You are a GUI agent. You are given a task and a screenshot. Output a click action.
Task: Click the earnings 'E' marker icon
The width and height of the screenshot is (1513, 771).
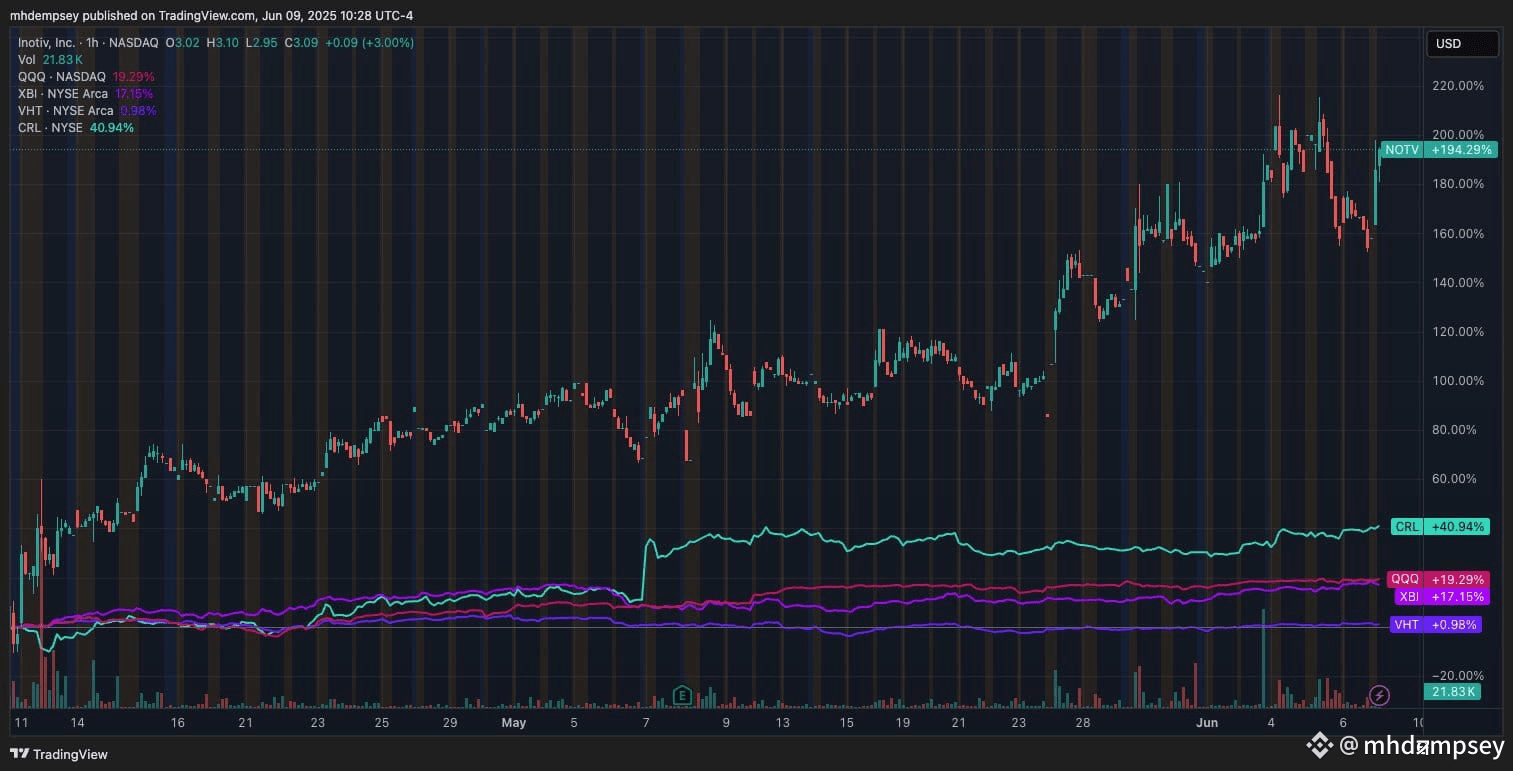[683, 695]
